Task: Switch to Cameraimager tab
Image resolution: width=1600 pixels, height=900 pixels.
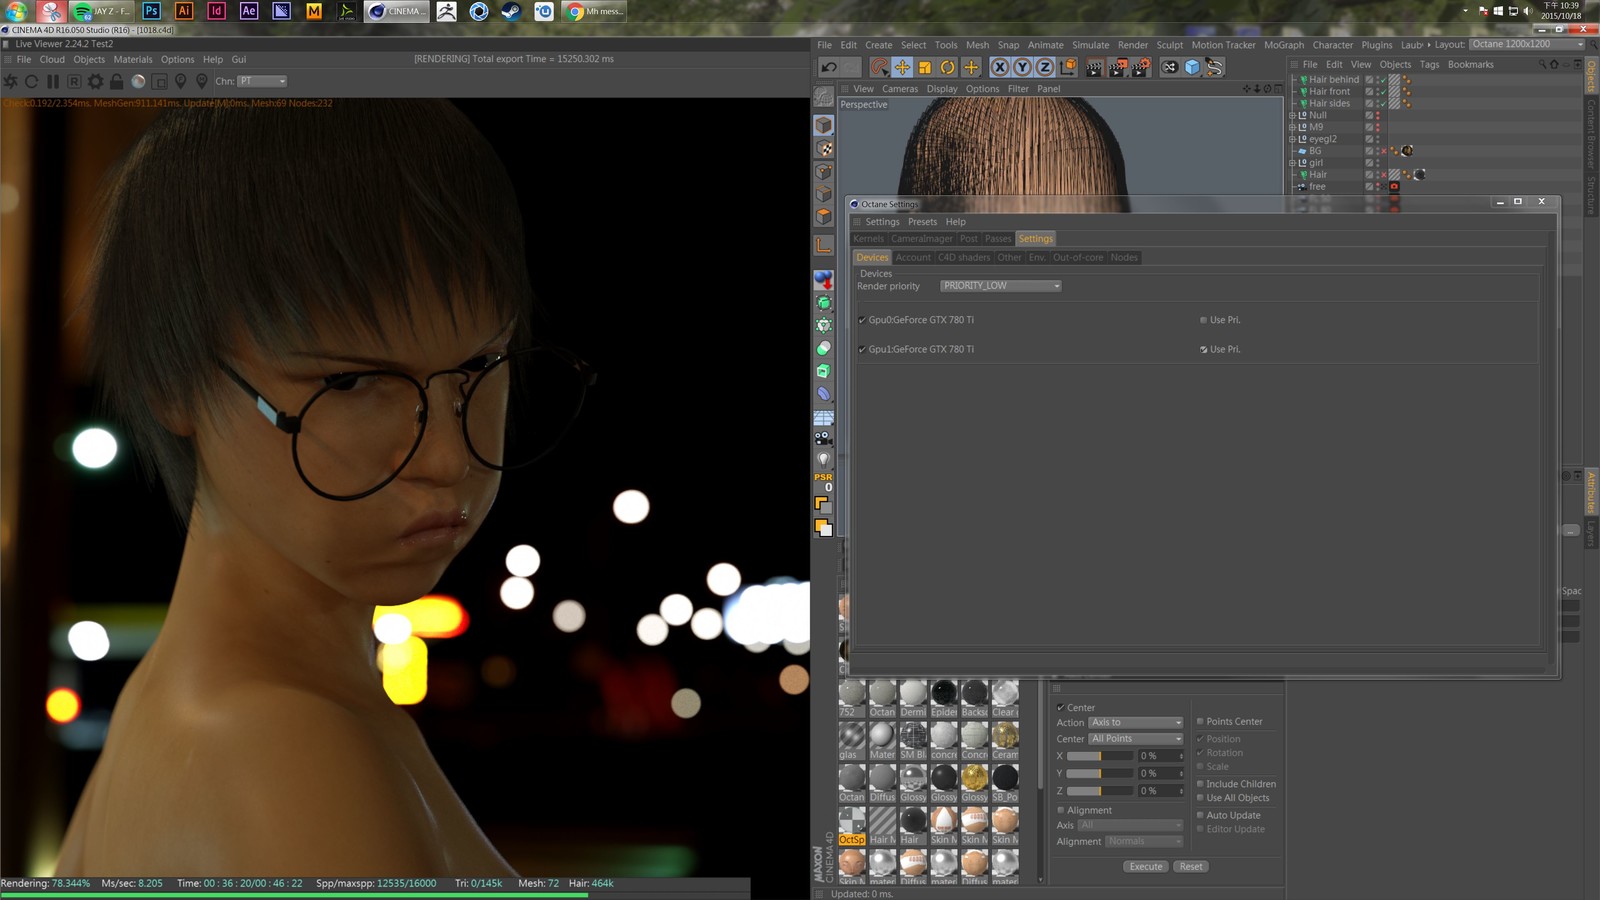Action: pyautogui.click(x=922, y=239)
